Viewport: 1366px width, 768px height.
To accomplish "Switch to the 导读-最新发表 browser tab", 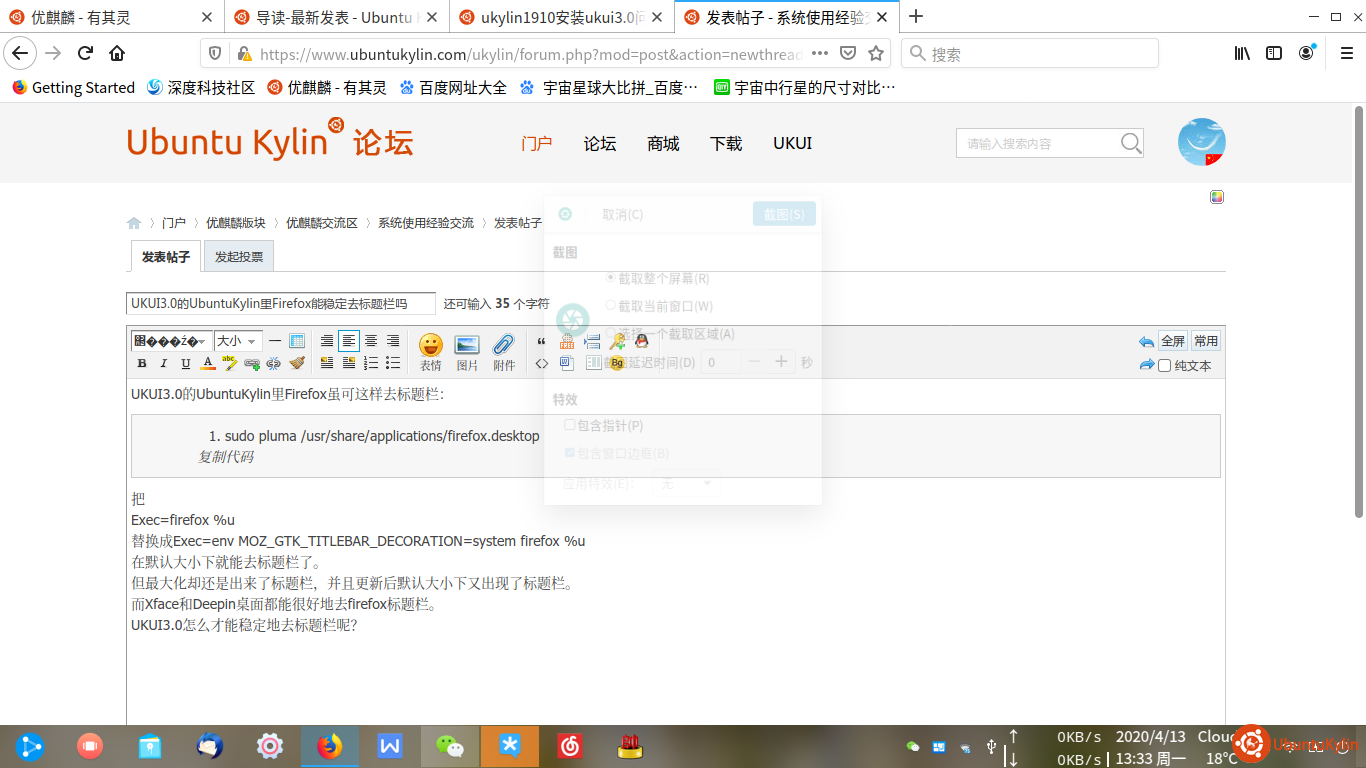I will 337,17.
